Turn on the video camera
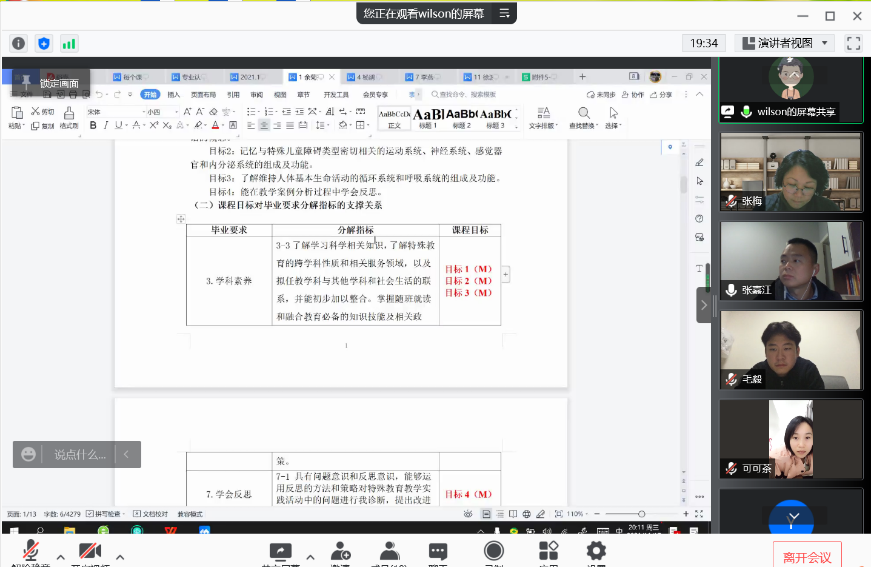Image resolution: width=871 pixels, height=567 pixels. click(90, 551)
